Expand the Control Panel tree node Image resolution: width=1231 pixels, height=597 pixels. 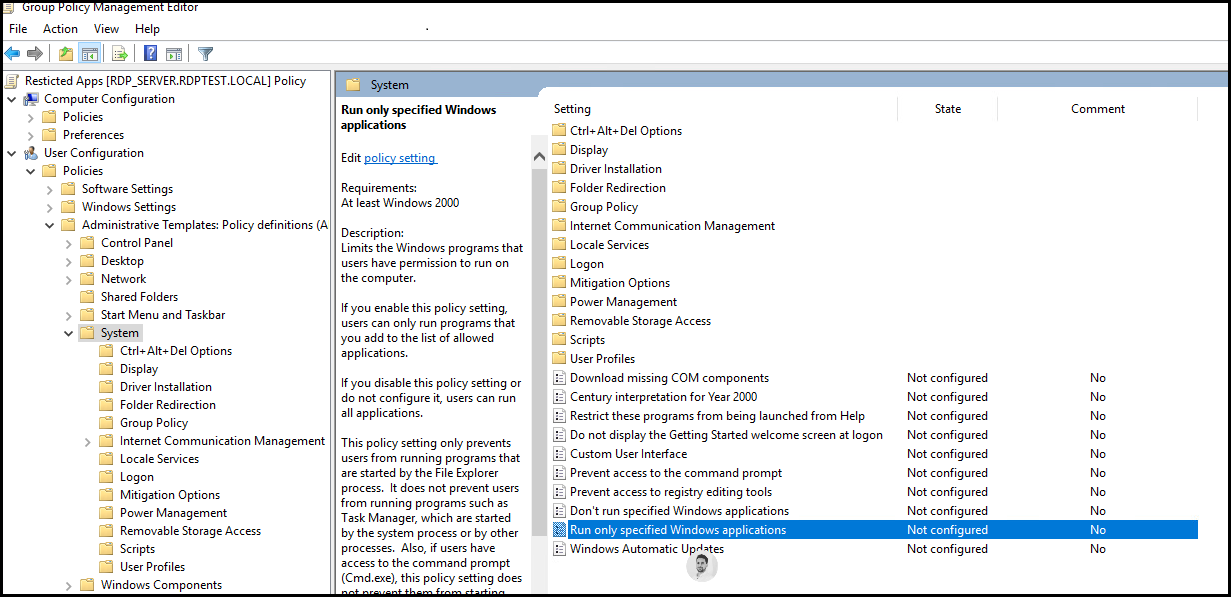68,243
